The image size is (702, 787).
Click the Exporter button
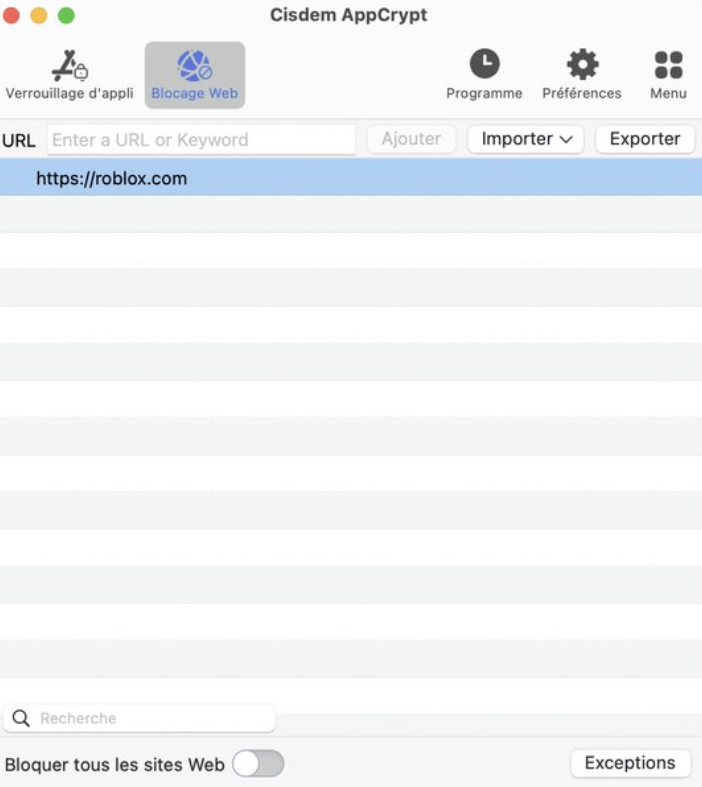point(645,139)
